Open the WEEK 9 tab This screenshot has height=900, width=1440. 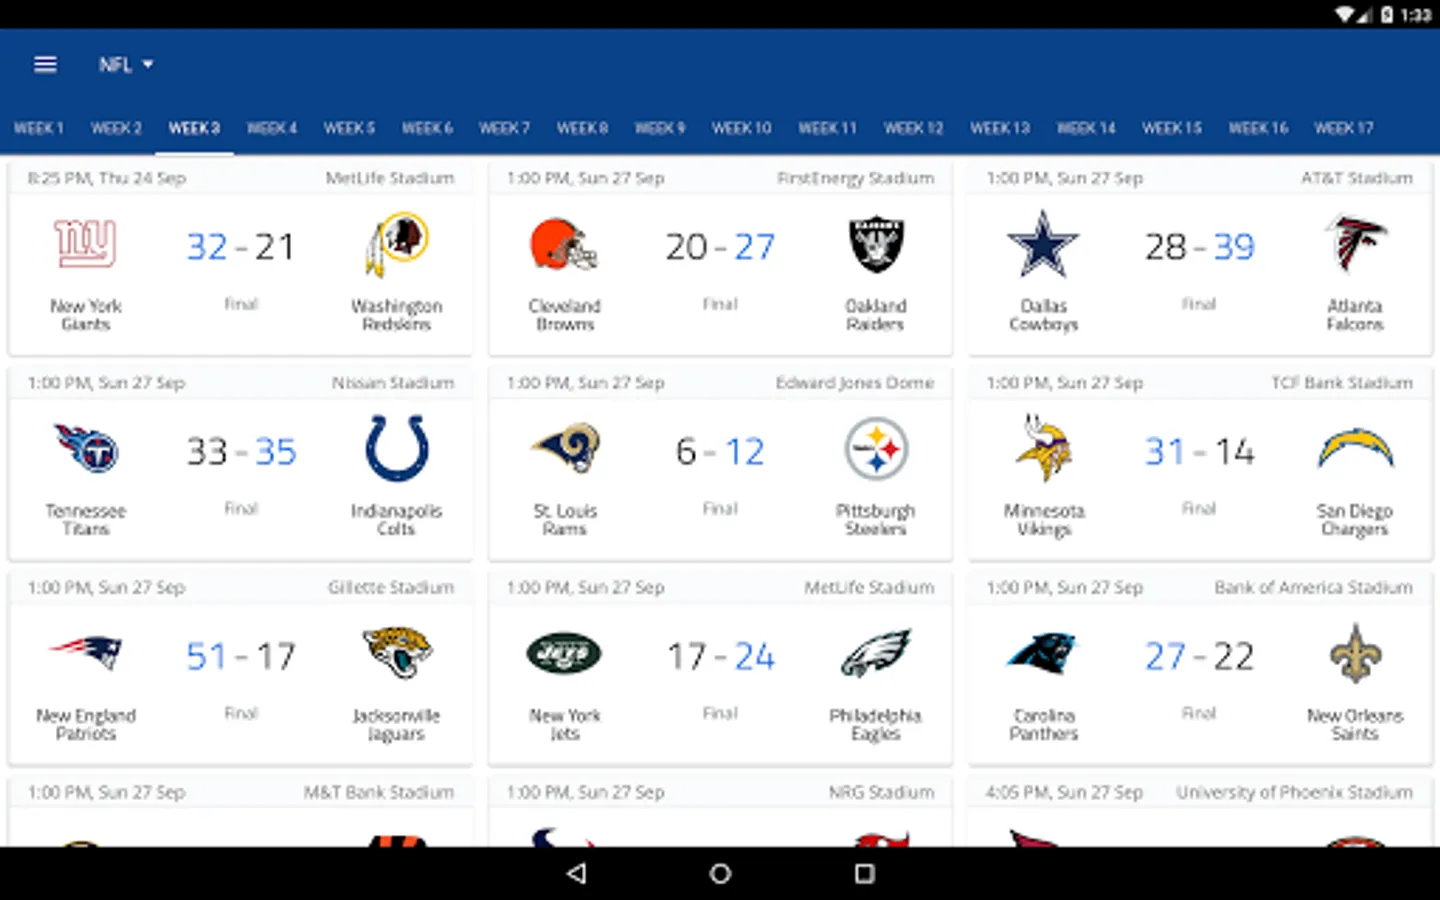tap(660, 128)
